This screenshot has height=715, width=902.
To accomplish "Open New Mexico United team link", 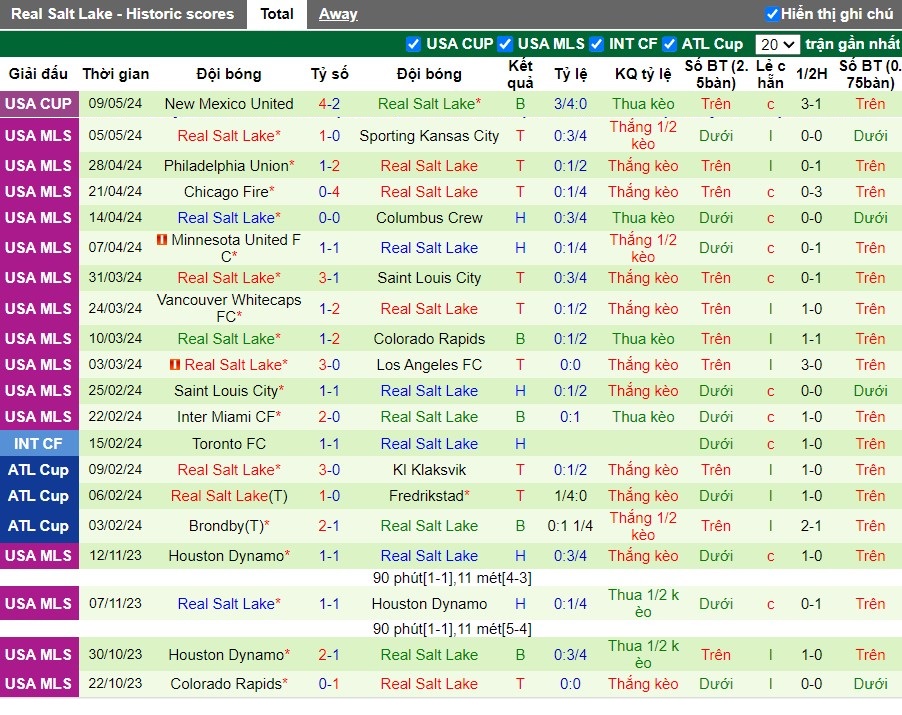I will pos(229,104).
